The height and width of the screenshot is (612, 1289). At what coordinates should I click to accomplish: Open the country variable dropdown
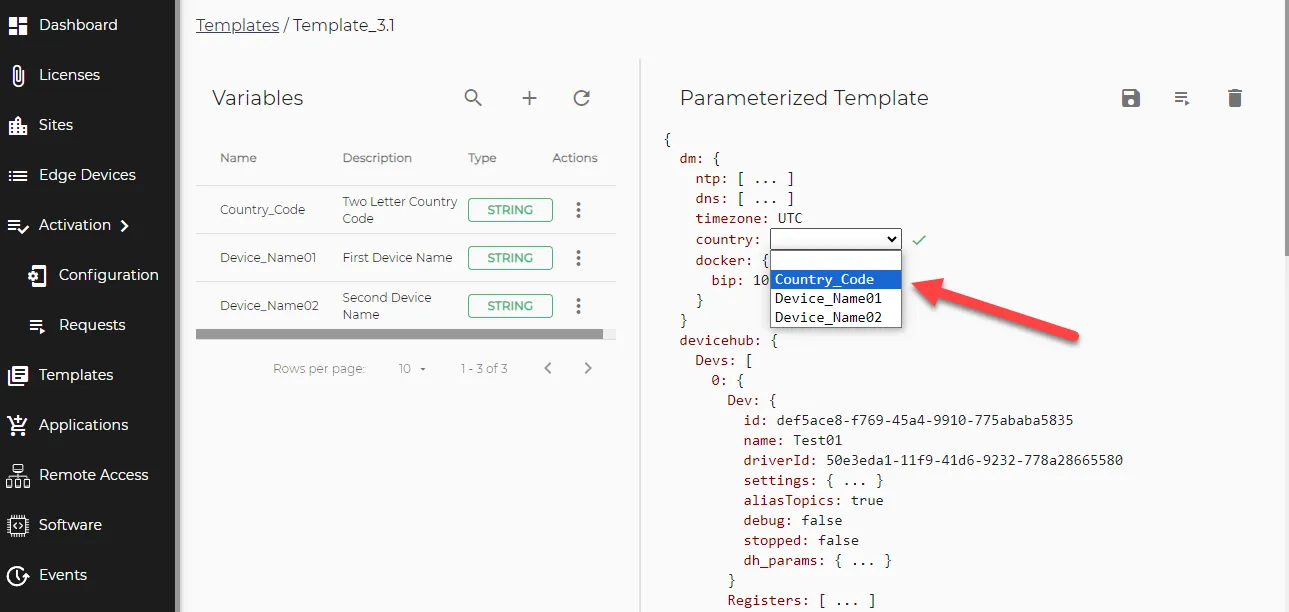[835, 239]
